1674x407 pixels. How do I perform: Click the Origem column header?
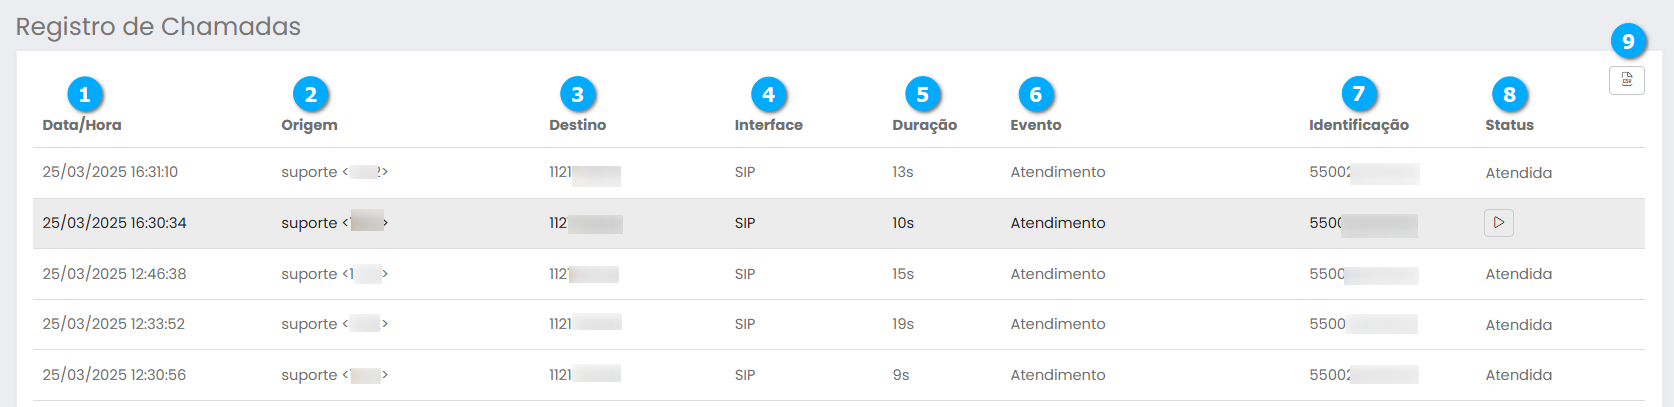tap(309, 125)
